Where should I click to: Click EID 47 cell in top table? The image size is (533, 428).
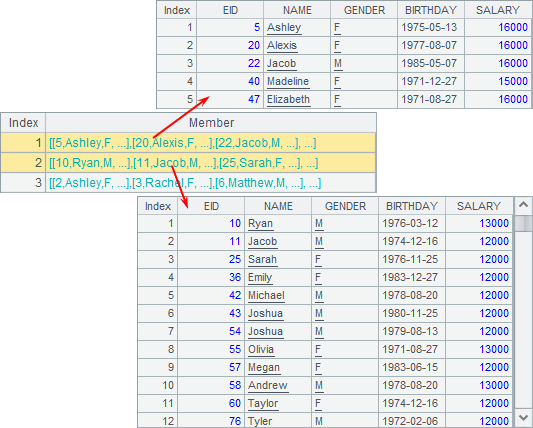(x=230, y=99)
